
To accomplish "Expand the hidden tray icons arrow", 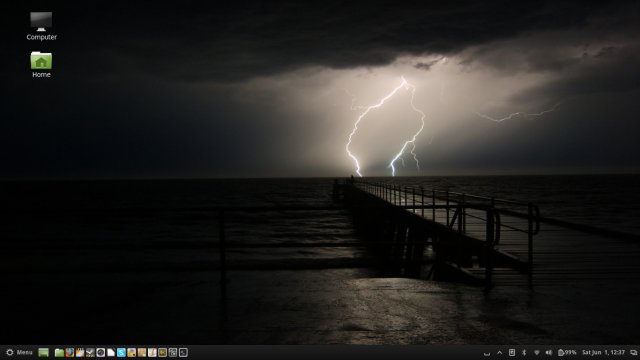I will (x=500, y=353).
